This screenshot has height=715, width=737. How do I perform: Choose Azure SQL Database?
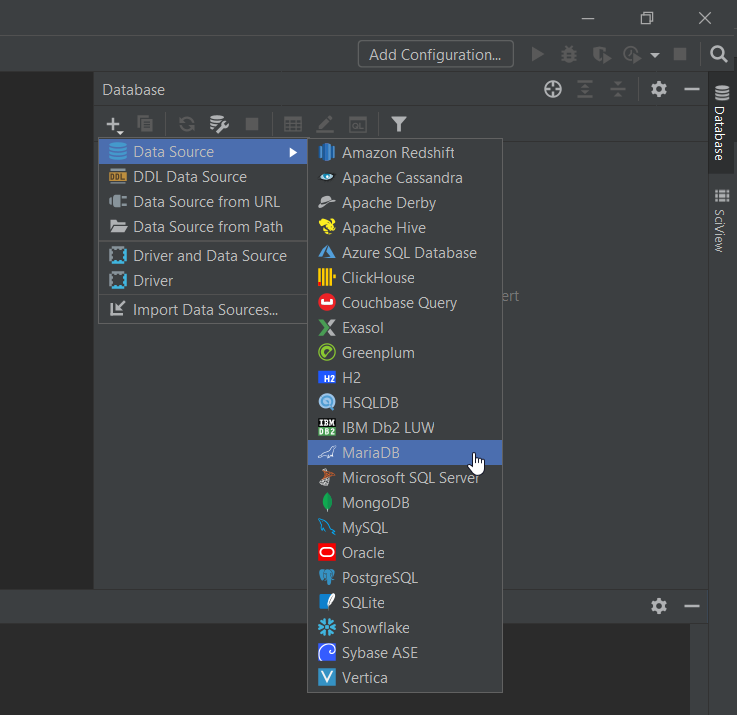tap(405, 253)
